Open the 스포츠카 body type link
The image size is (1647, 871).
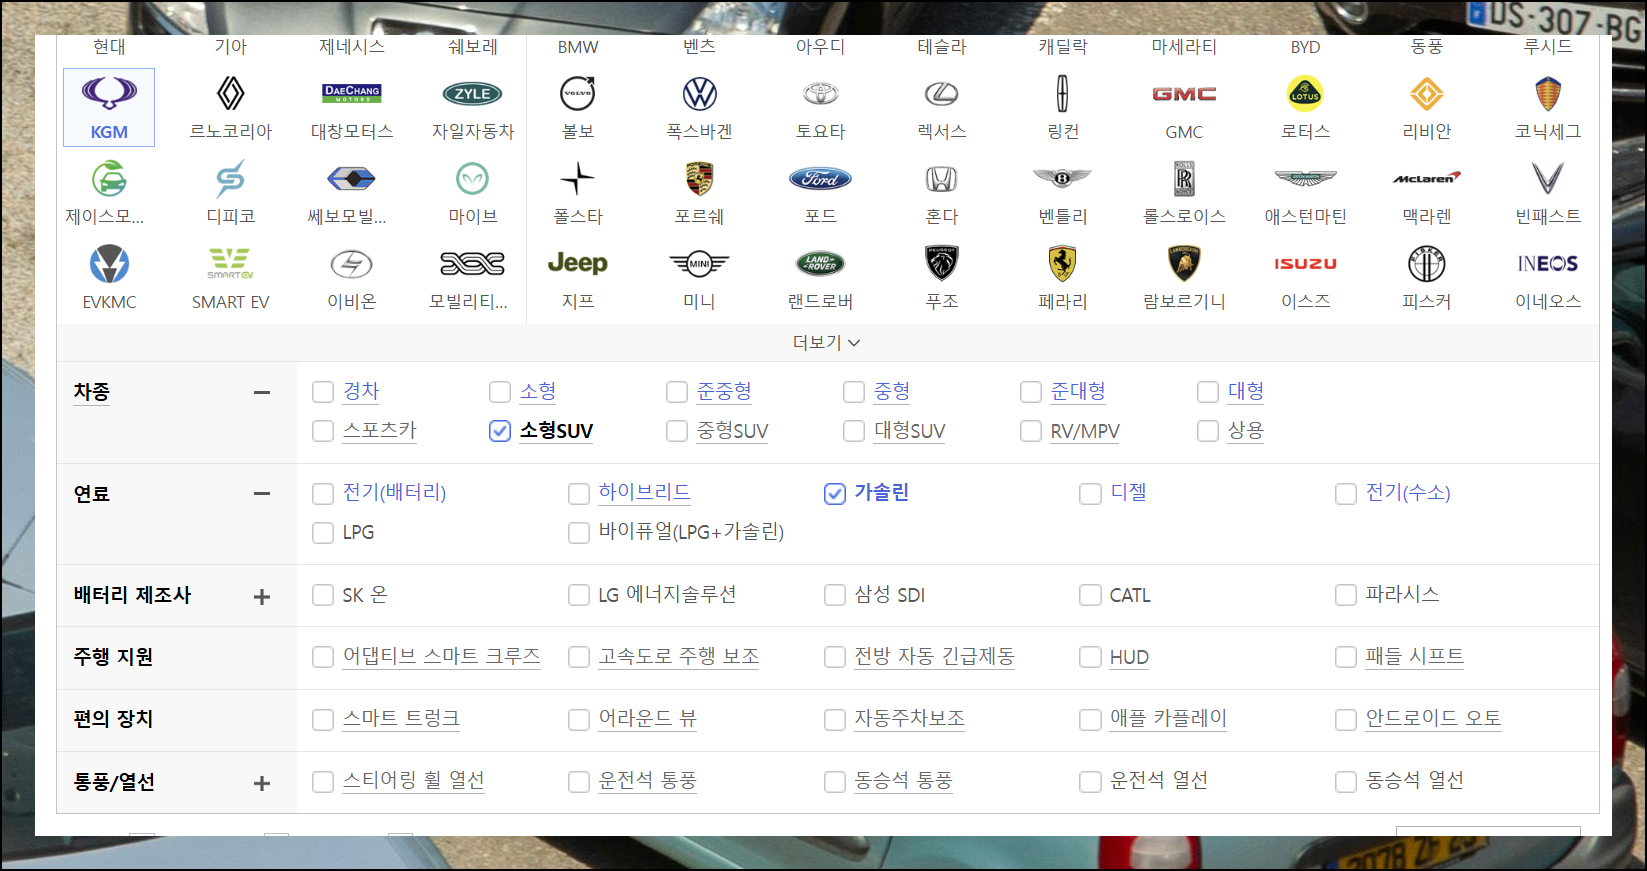tap(380, 430)
